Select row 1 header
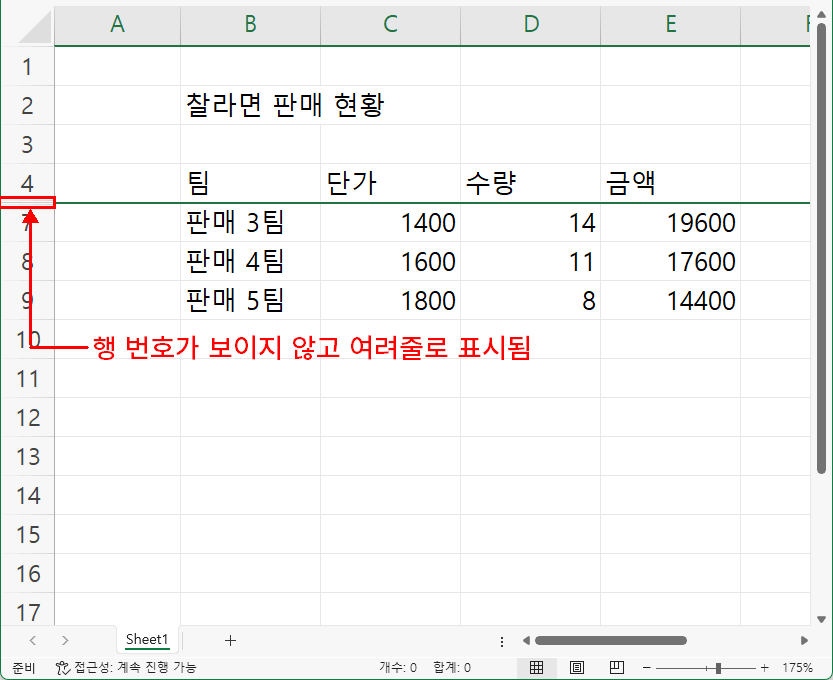Viewport: 833px width, 680px height. pos(27,66)
